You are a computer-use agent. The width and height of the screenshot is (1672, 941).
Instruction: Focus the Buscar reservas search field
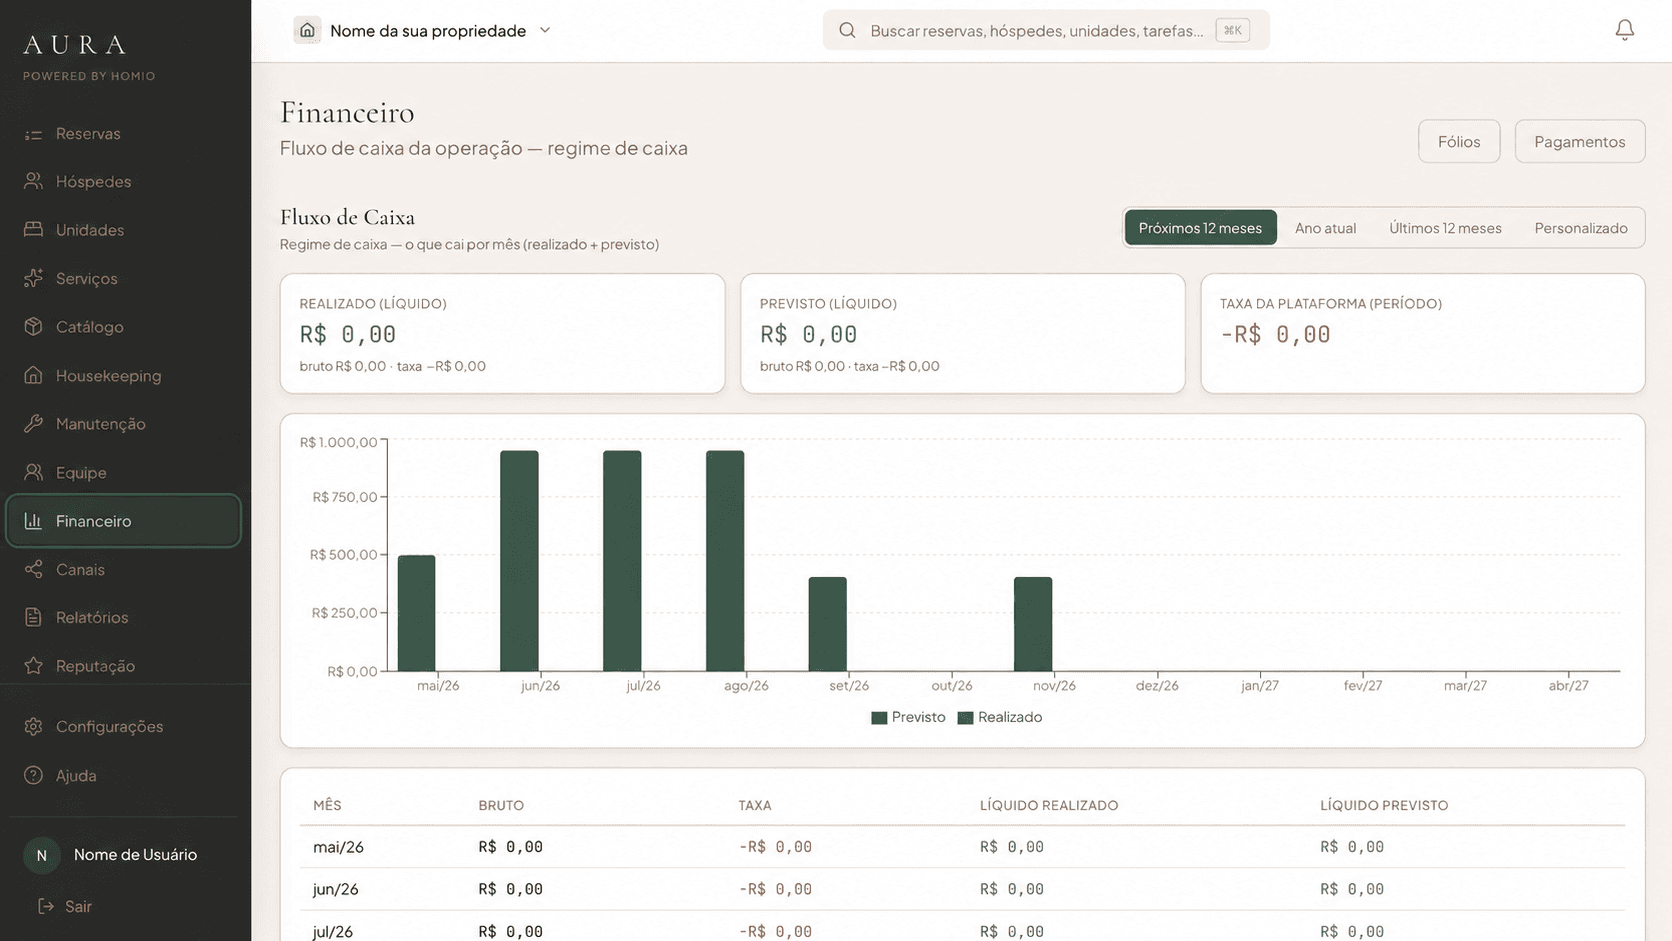1046,30
